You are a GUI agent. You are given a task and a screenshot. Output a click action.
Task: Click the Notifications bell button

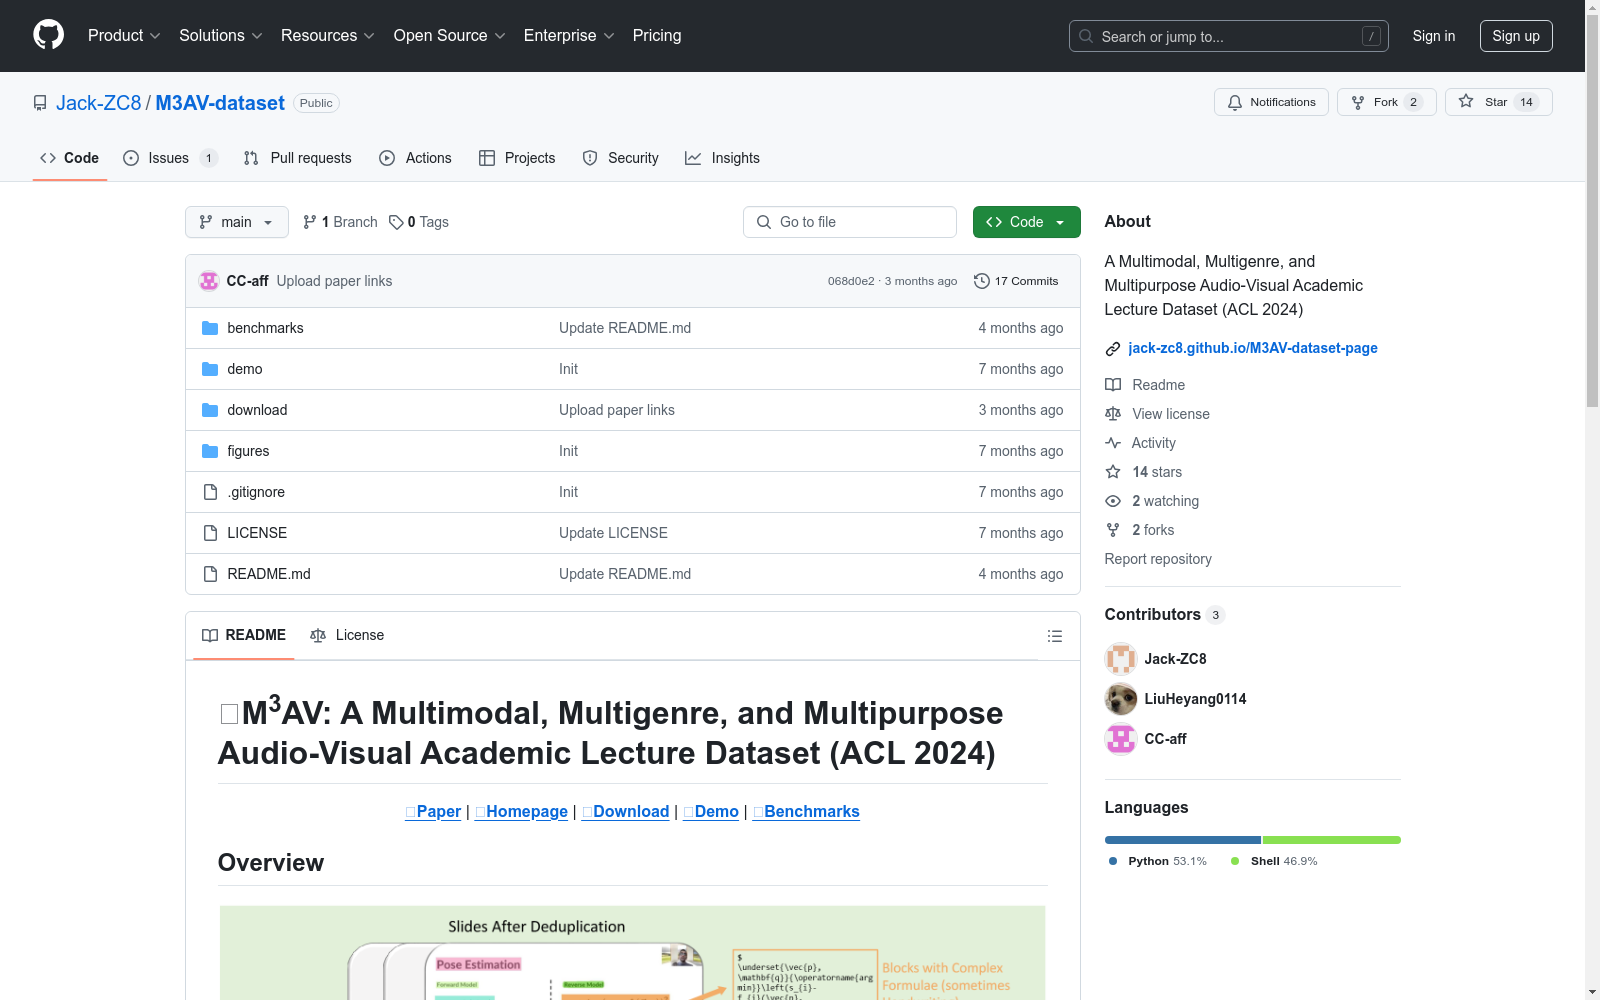point(1271,102)
